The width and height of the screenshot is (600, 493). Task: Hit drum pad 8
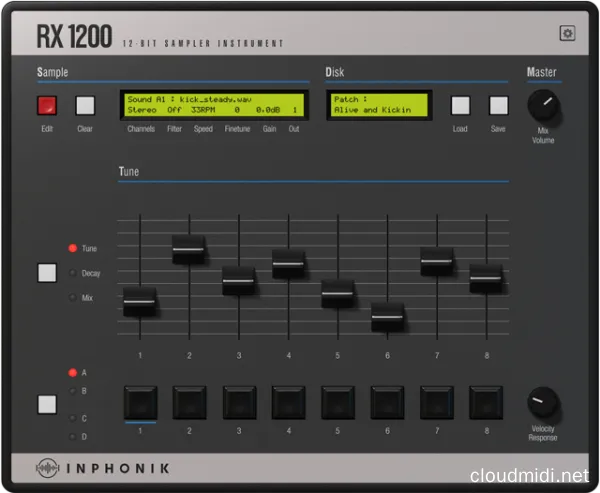click(485, 402)
